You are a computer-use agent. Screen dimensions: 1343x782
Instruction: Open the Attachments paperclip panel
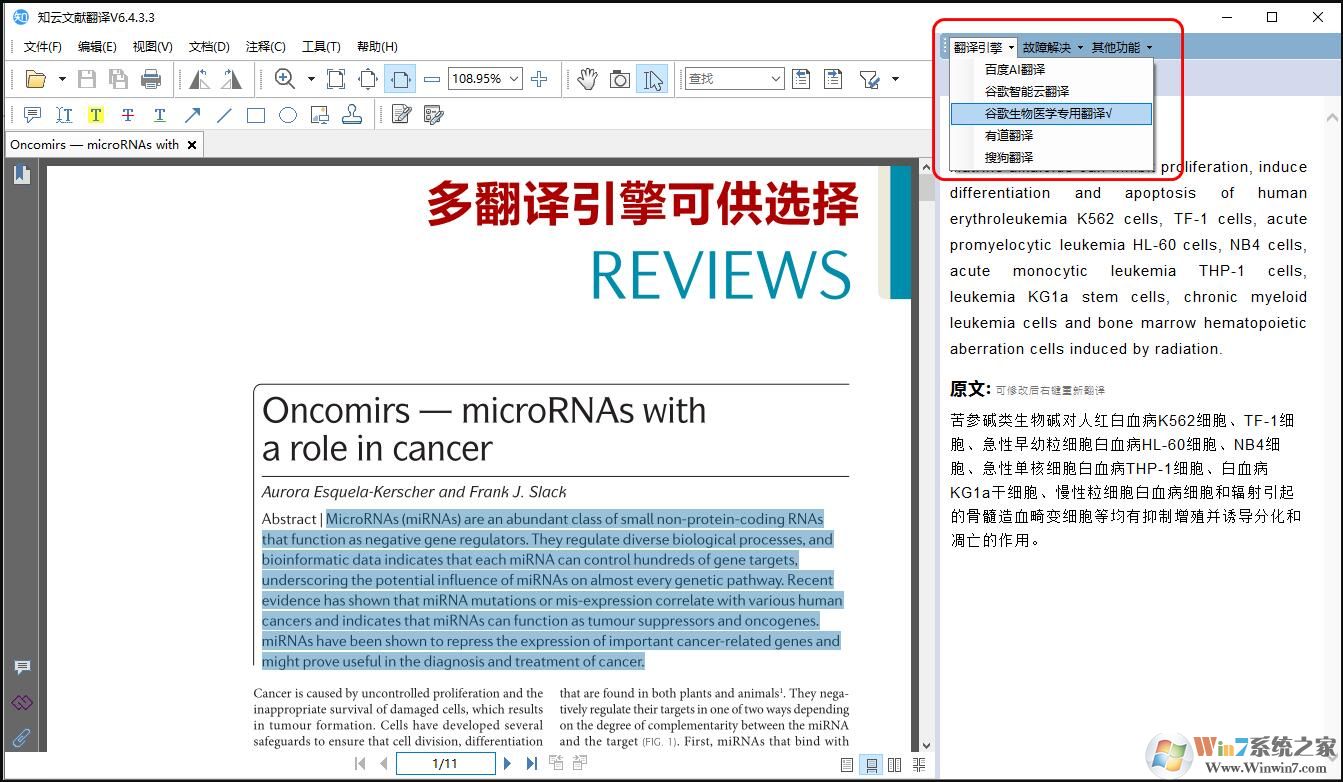(21, 739)
